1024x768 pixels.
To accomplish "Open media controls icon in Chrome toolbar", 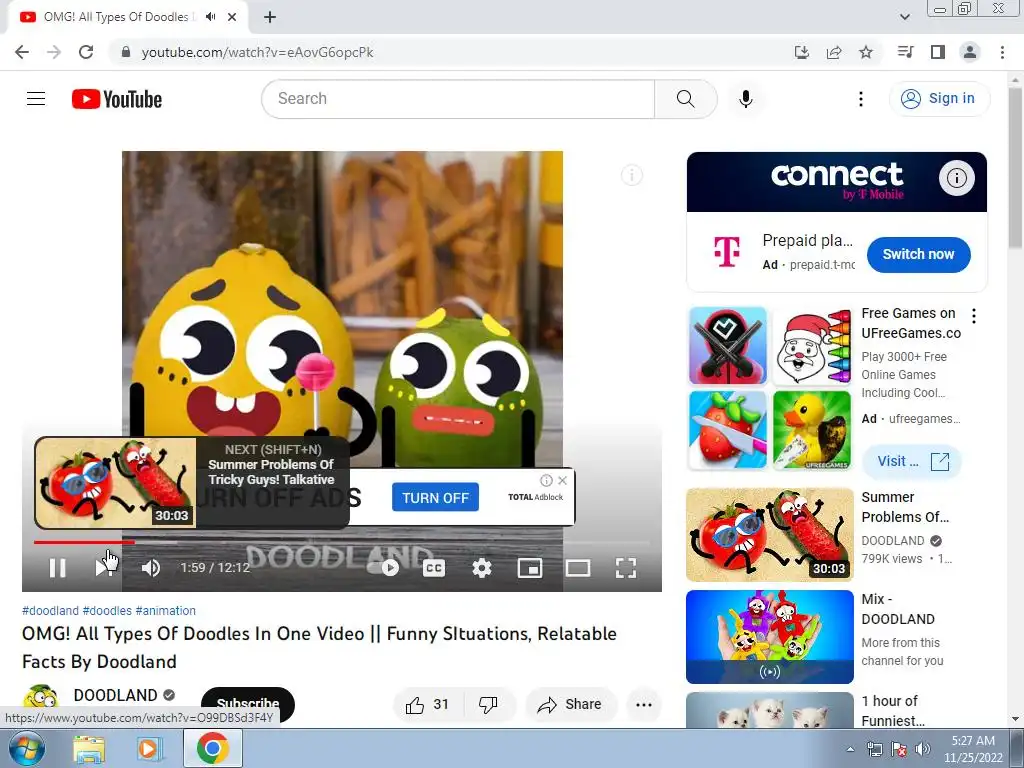I will pos(905,52).
